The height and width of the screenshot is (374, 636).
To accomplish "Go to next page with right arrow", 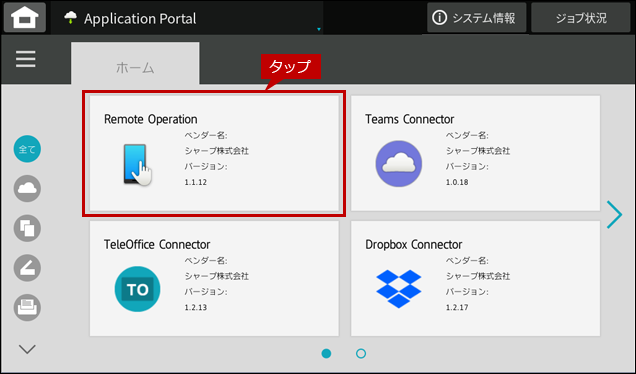I will [614, 215].
